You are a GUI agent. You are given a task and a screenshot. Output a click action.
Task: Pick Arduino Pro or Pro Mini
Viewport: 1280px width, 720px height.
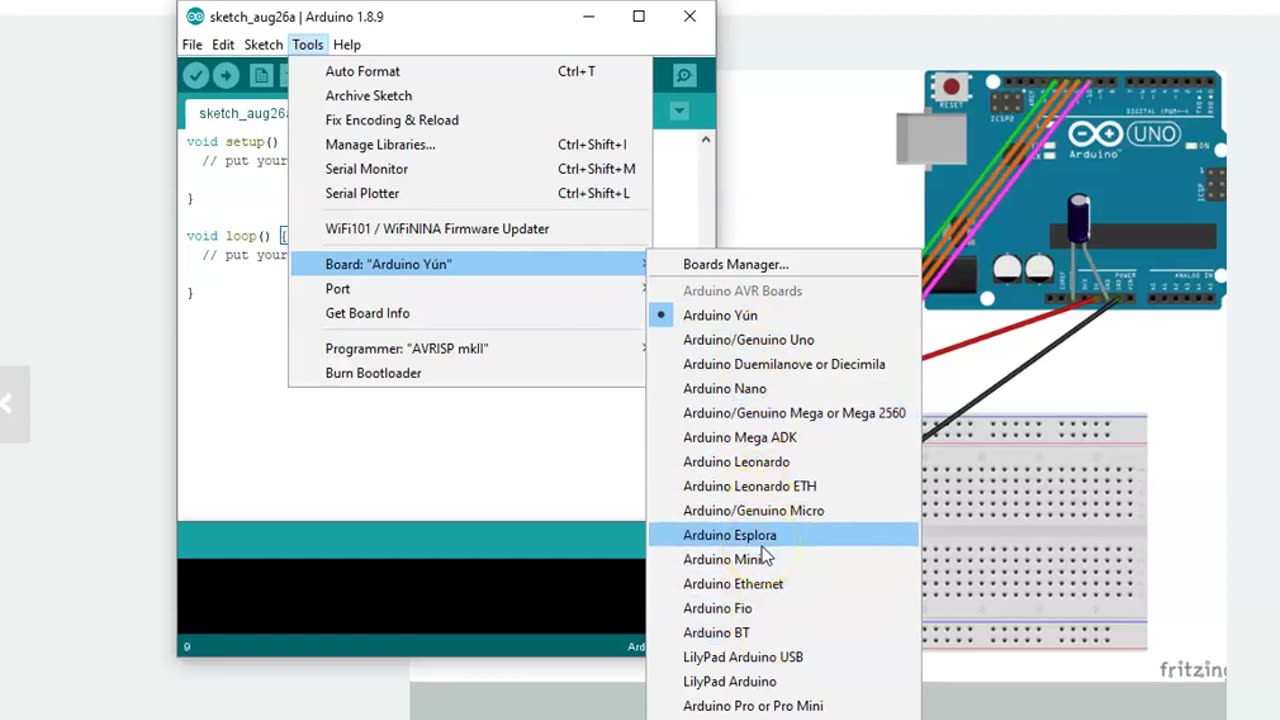point(783,706)
